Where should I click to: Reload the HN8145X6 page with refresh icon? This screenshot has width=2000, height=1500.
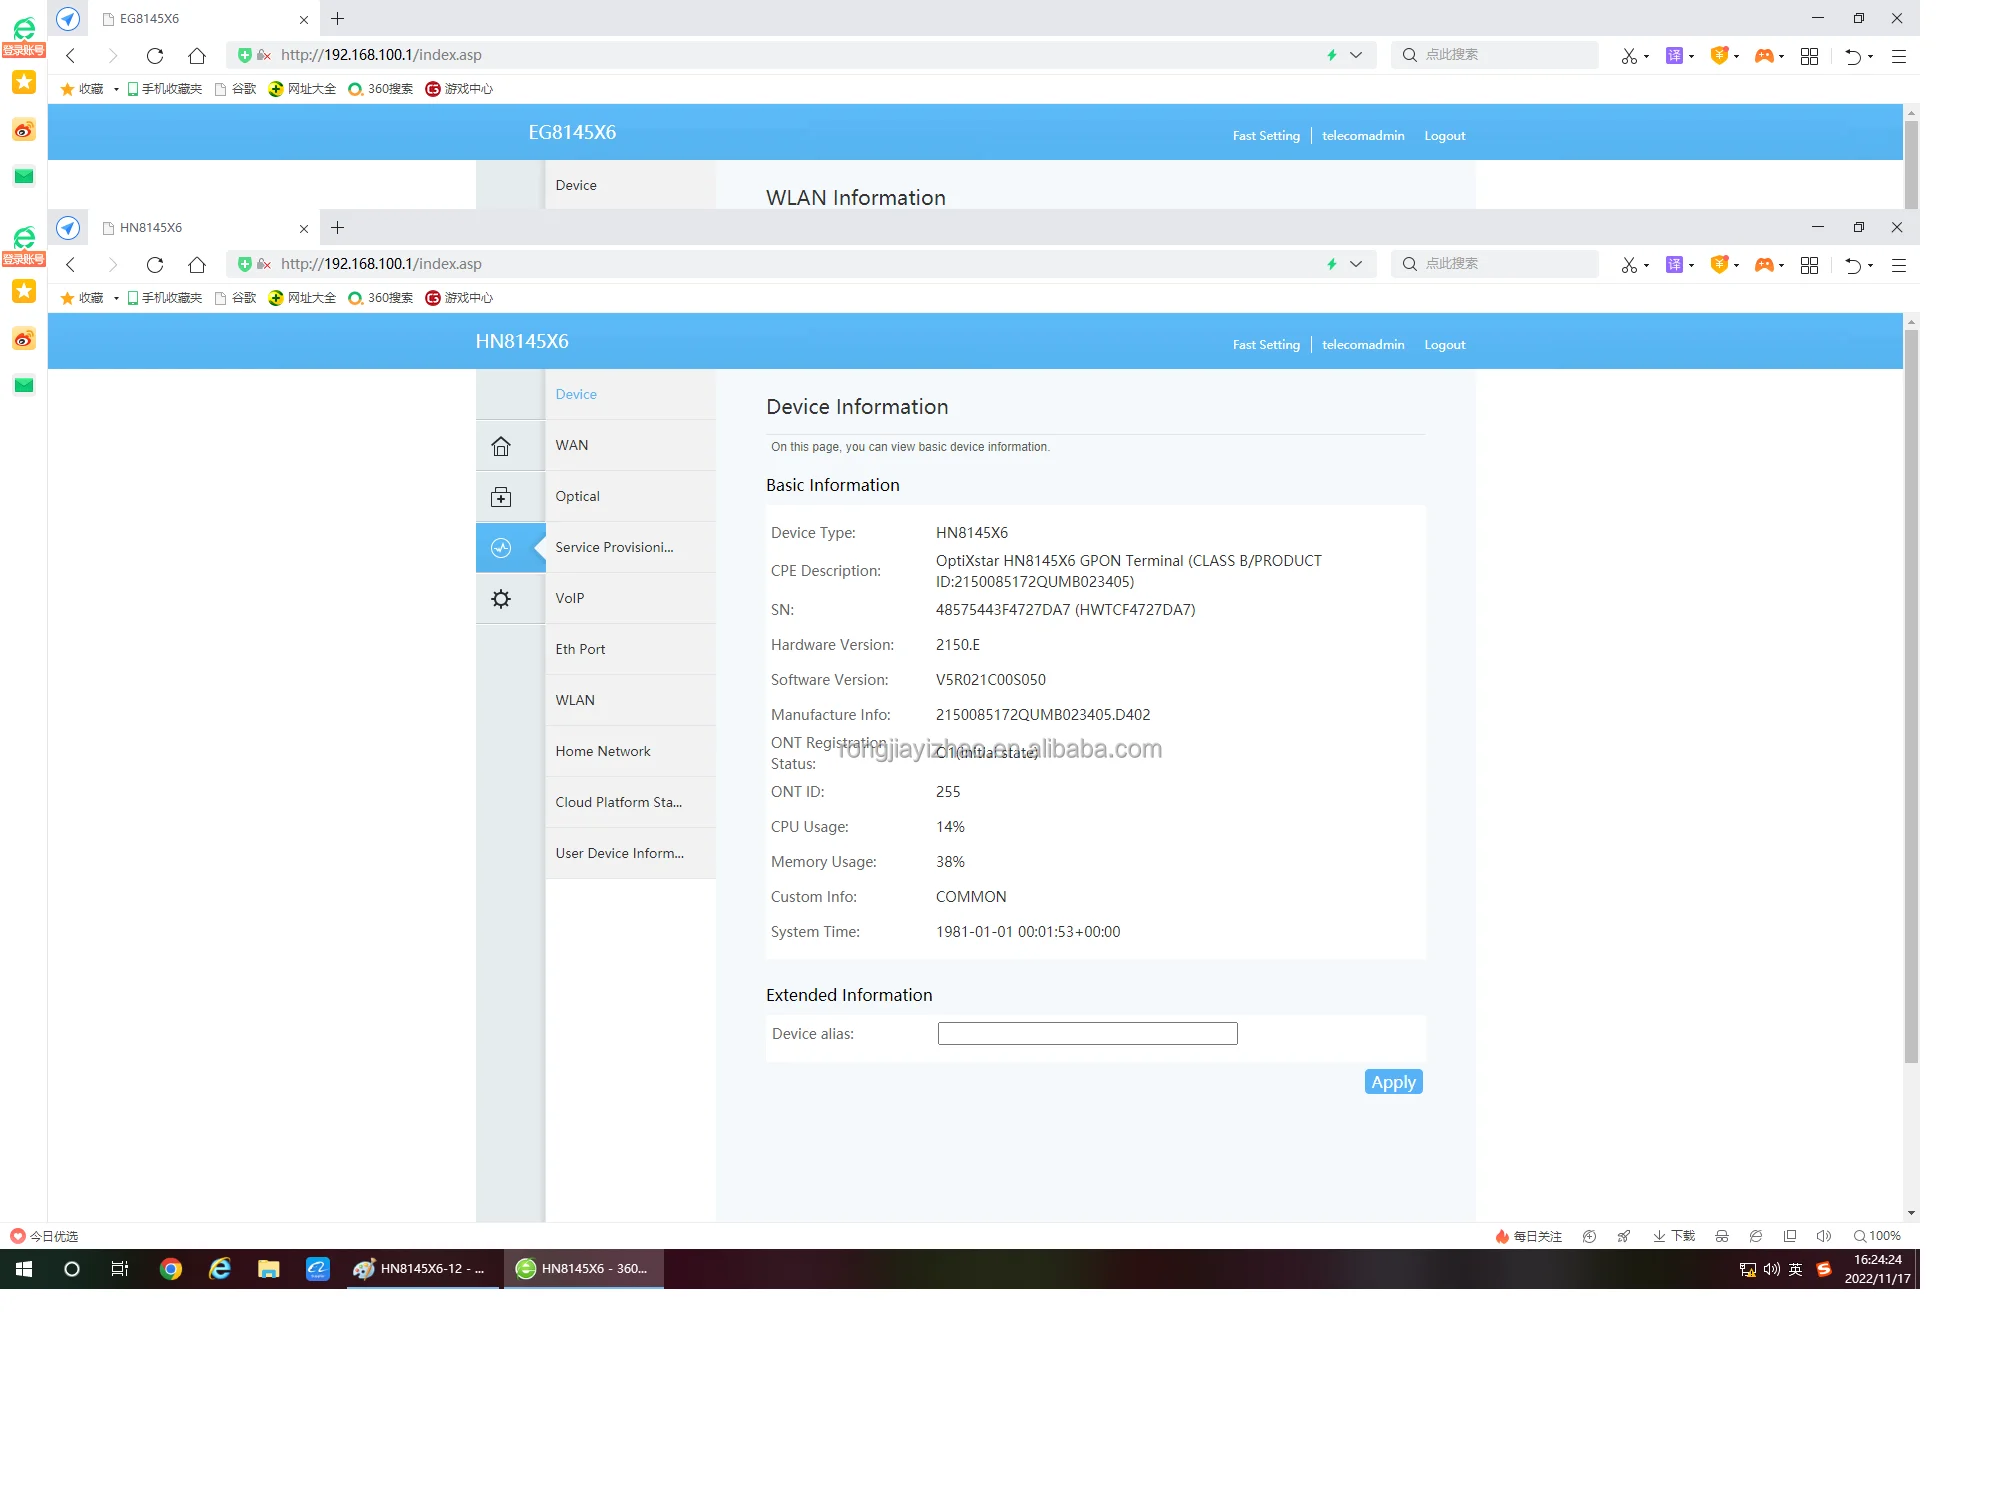[x=154, y=265]
